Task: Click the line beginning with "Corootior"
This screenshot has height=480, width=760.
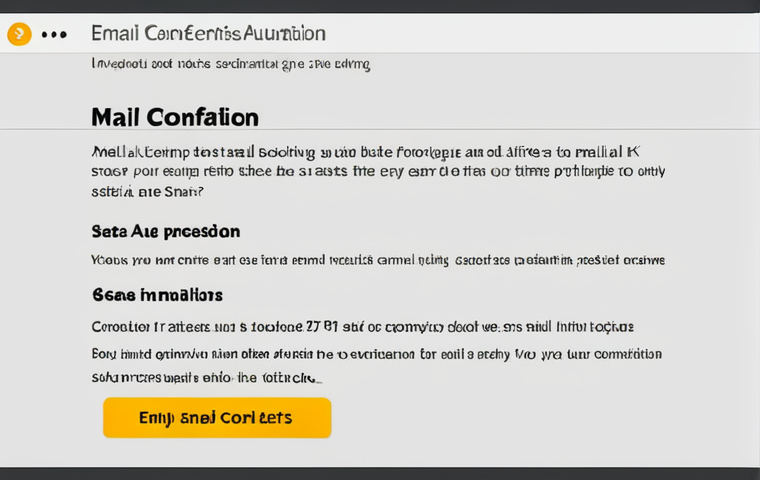Action: point(363,327)
